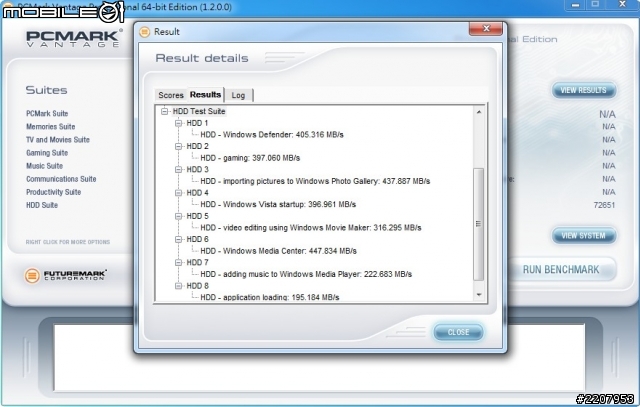Maximize the PCMark Vantage main window
The width and height of the screenshot is (640, 407).
point(595,4)
